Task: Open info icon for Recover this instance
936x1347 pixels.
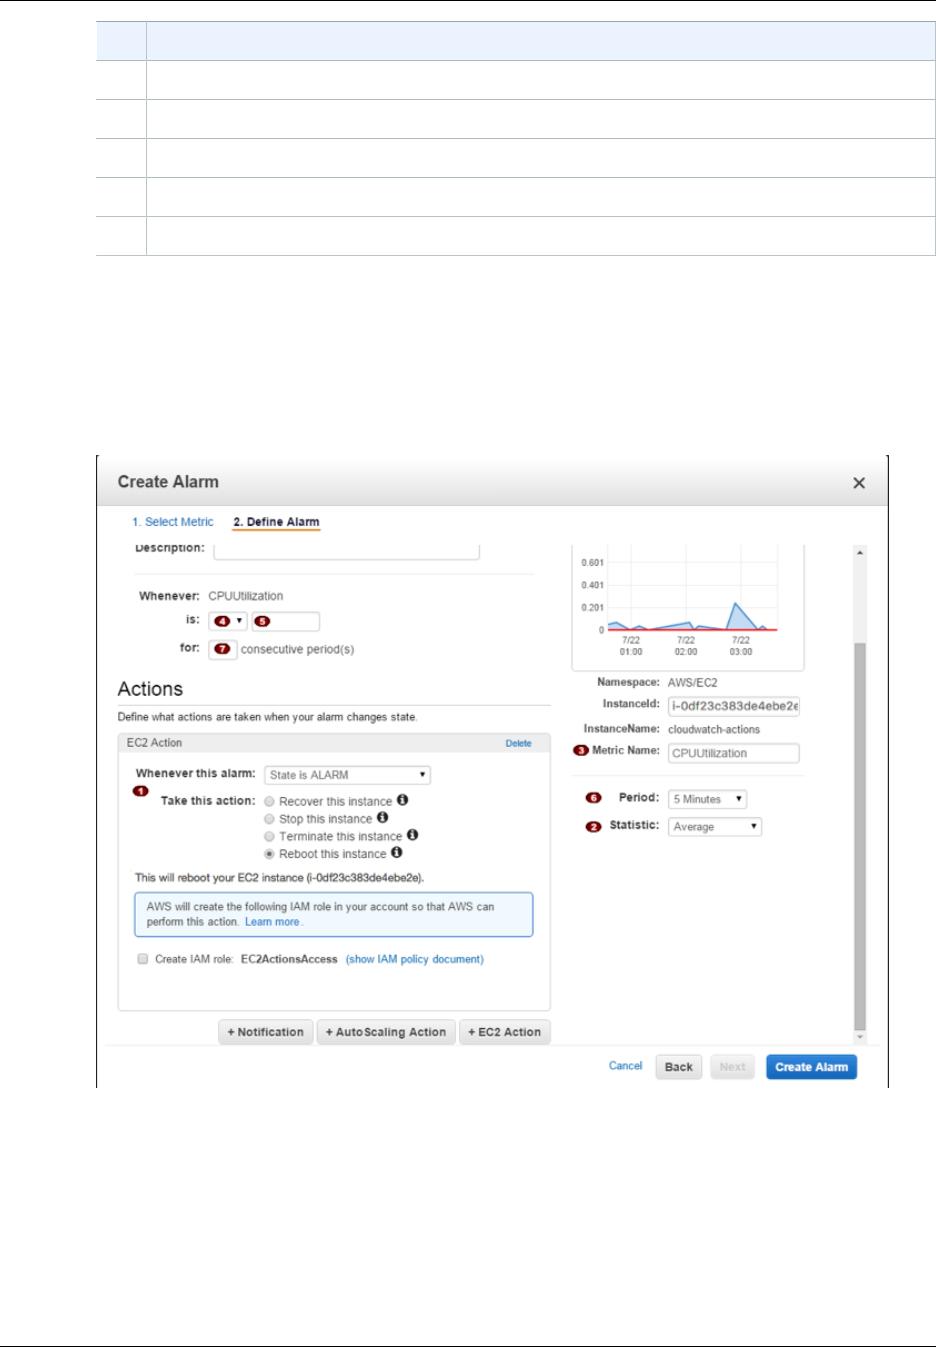Action: [402, 800]
